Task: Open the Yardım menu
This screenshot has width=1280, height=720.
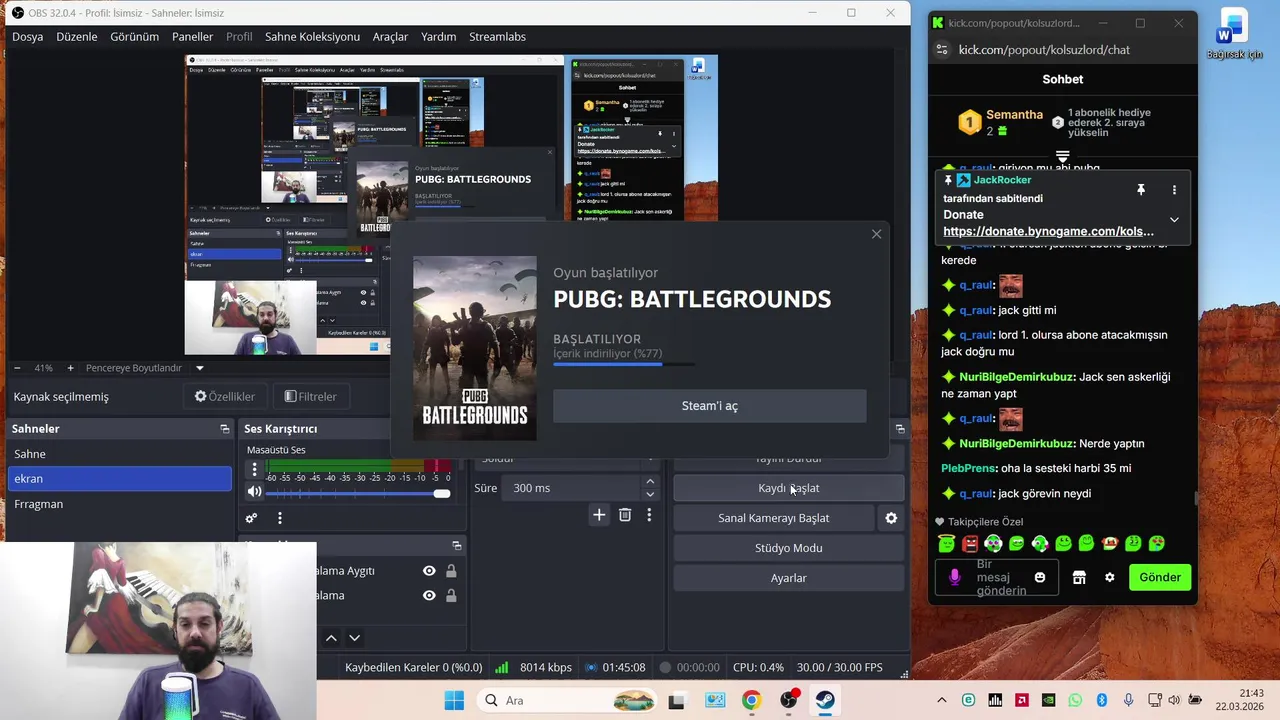Action: pyautogui.click(x=438, y=36)
